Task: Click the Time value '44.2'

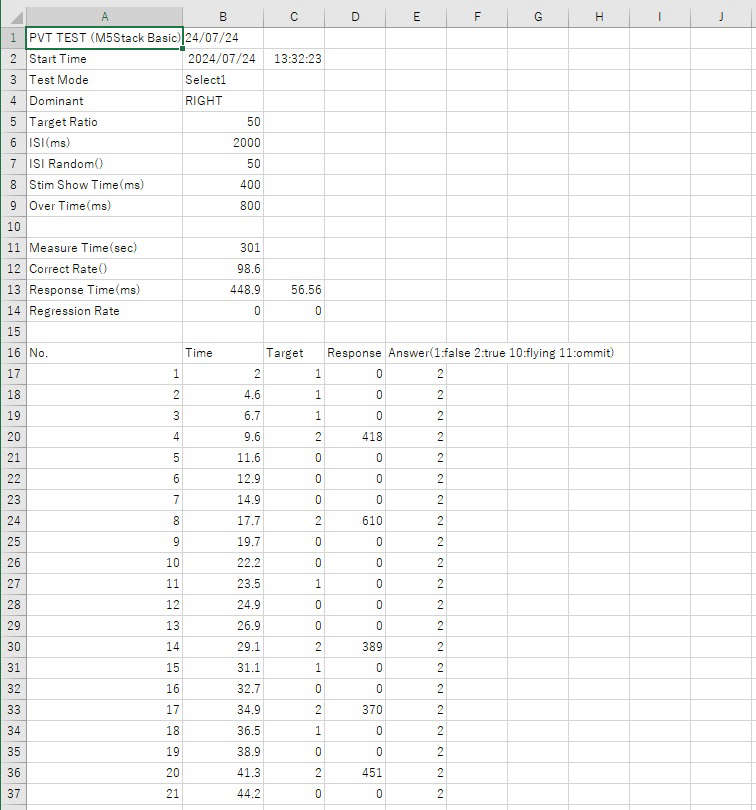Action: coord(223,793)
